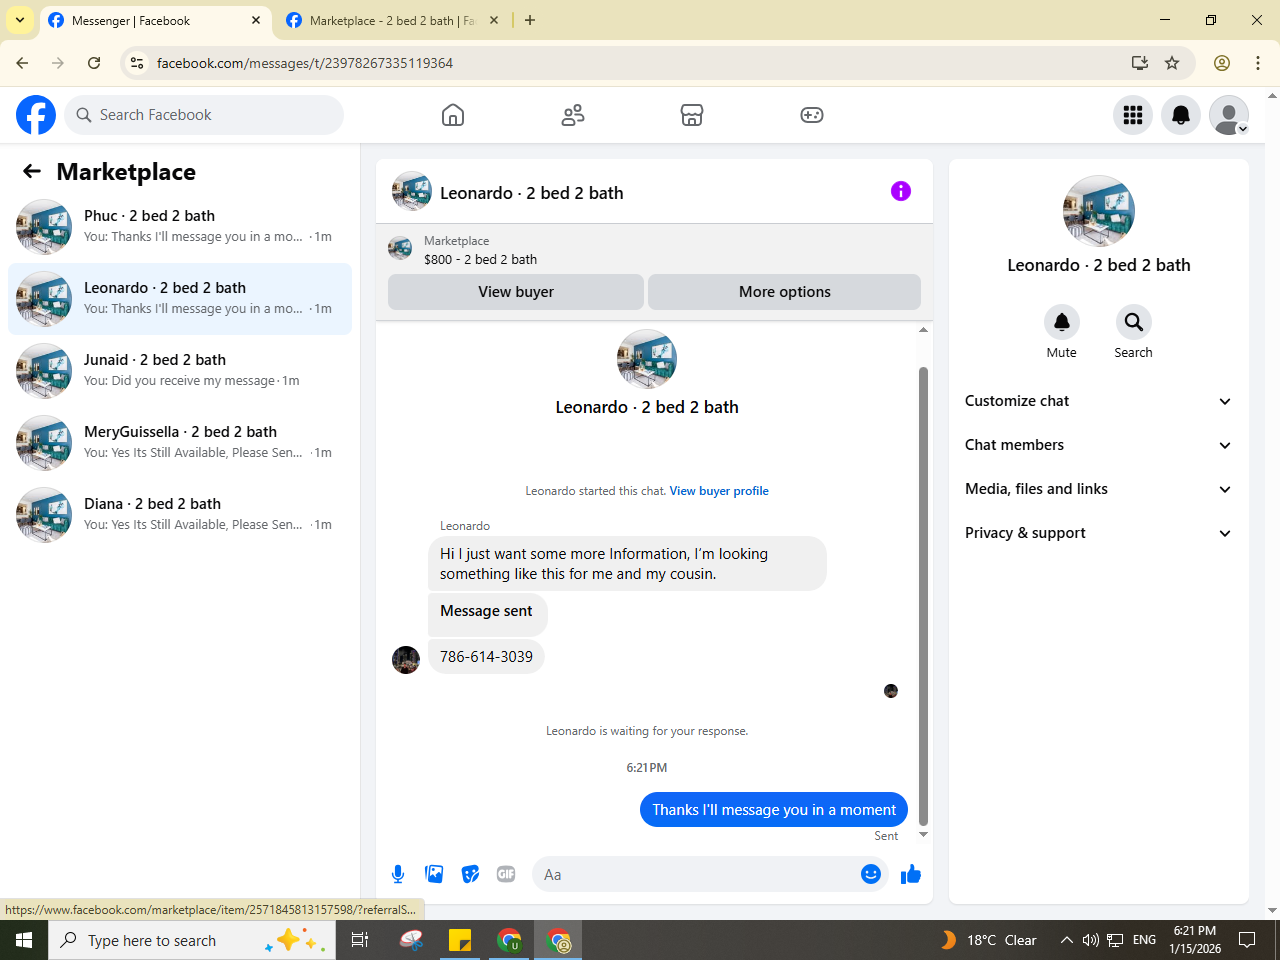Open the Marketplace storefront icon
The width and height of the screenshot is (1280, 960).
692,115
